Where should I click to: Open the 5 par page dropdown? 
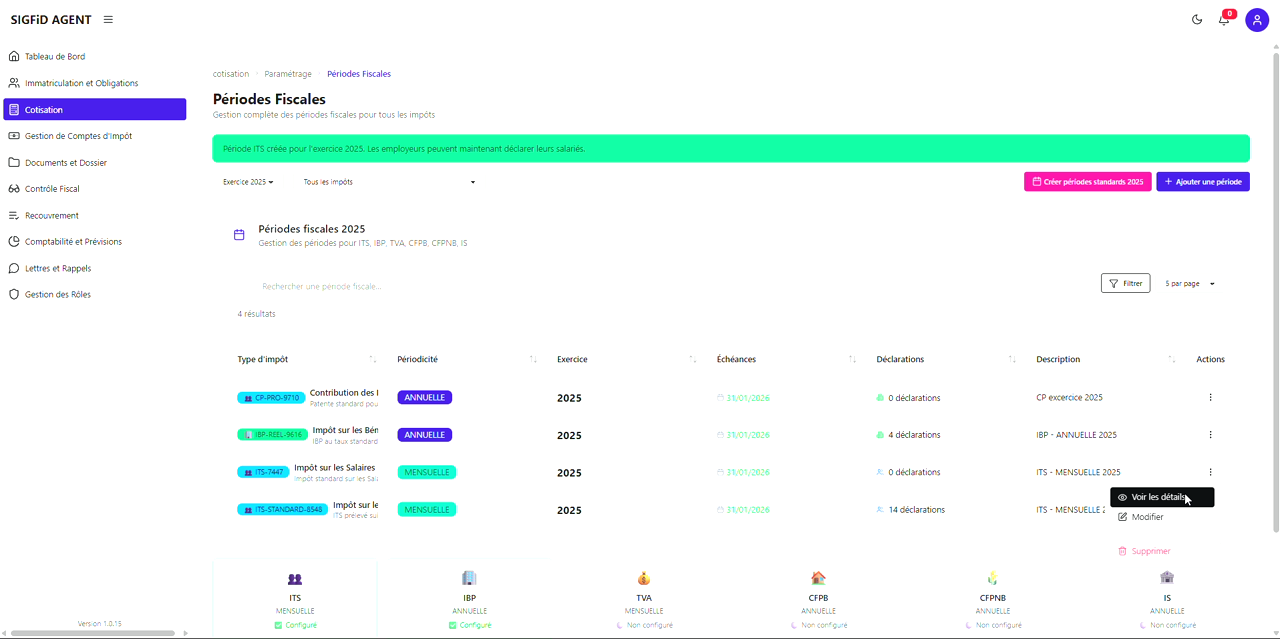(x=1188, y=283)
